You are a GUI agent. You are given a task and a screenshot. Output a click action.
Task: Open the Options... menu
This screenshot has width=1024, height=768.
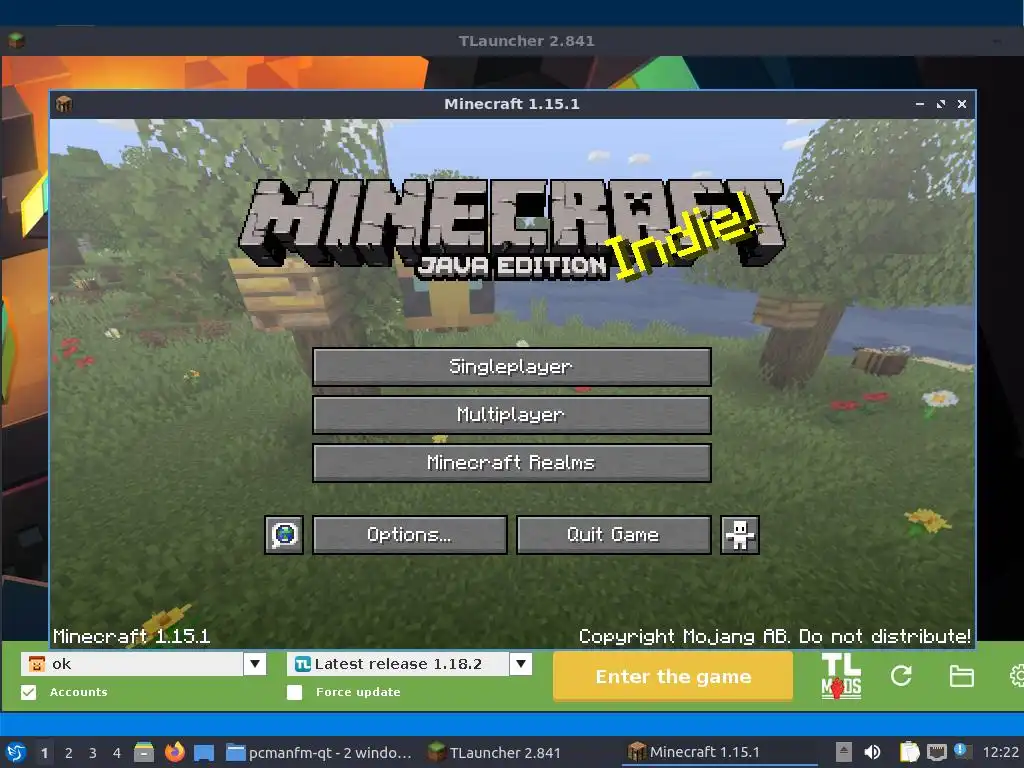[x=409, y=535]
